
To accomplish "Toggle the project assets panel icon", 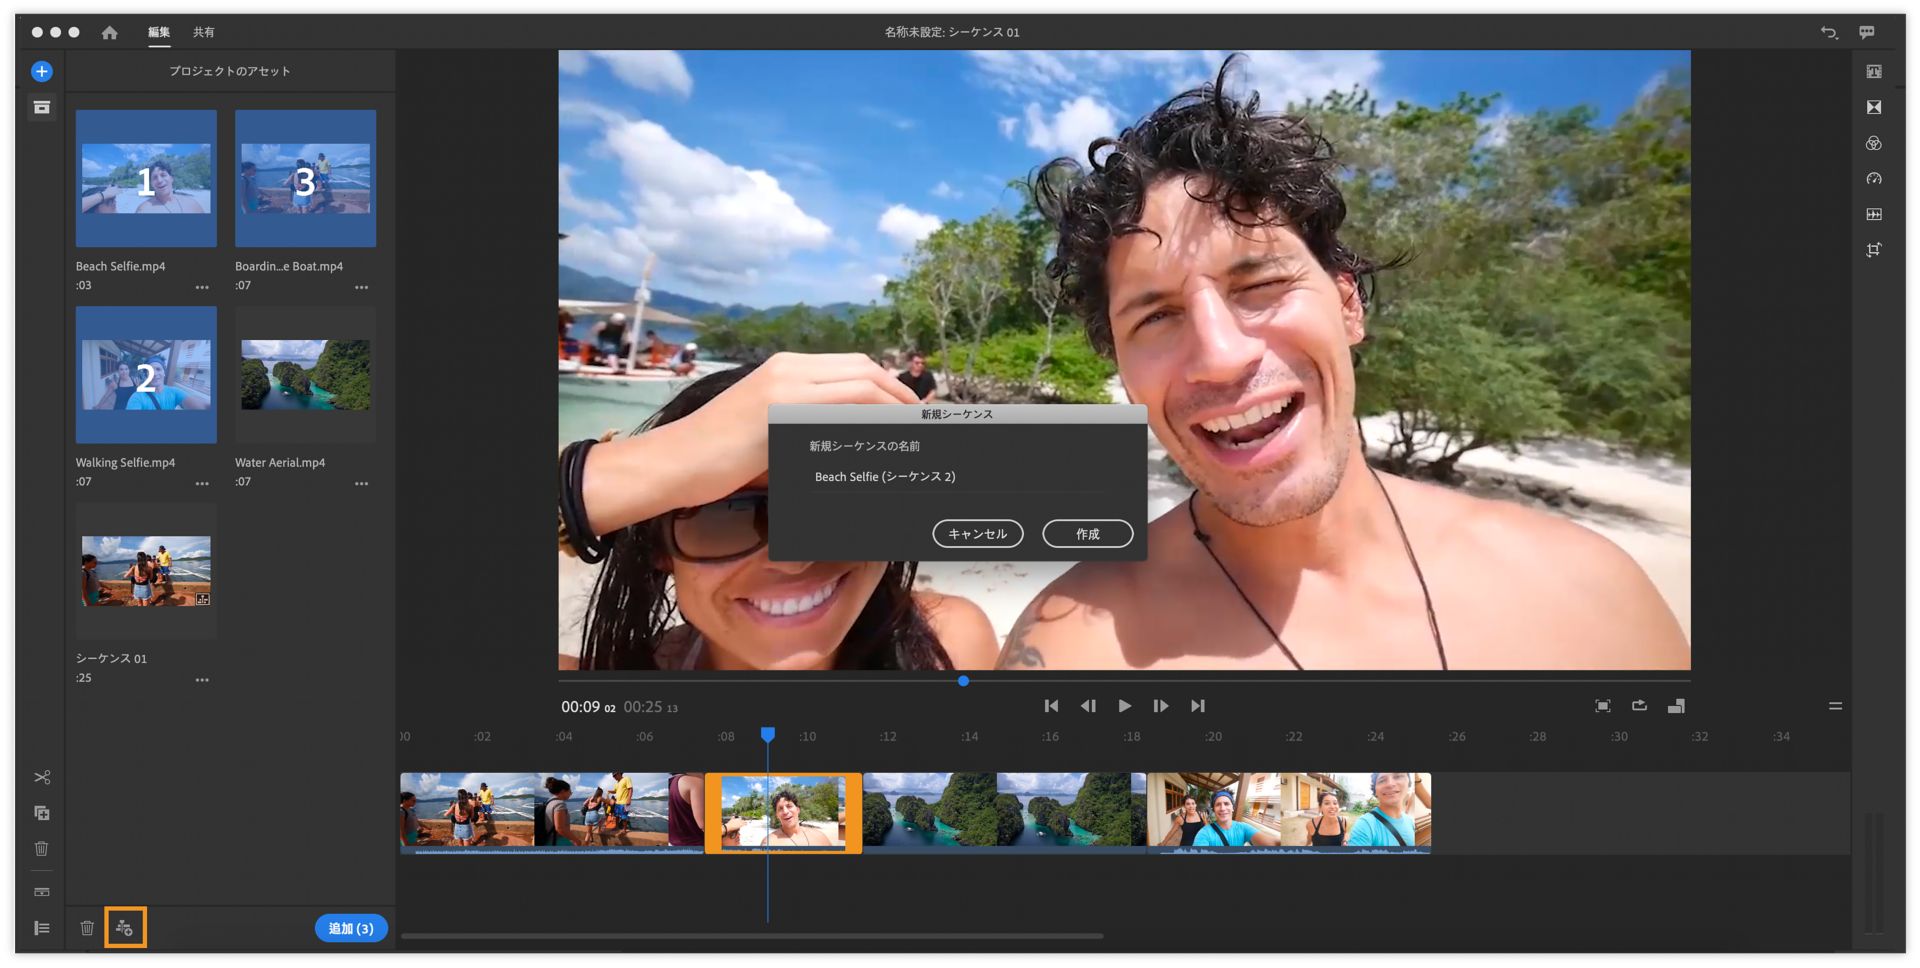I will [x=42, y=107].
